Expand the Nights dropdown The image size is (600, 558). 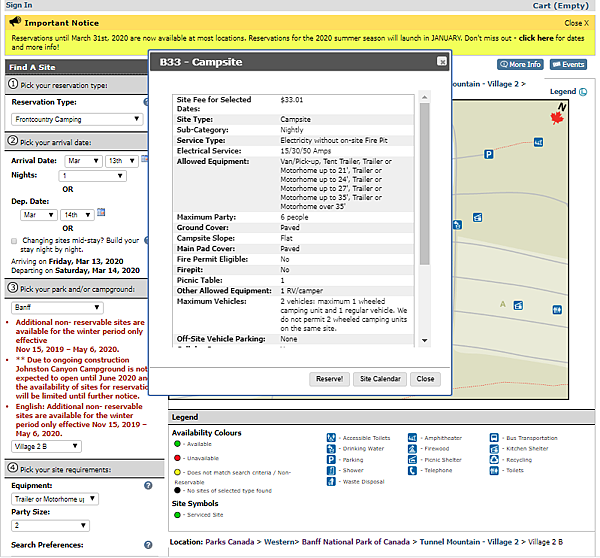point(92,176)
